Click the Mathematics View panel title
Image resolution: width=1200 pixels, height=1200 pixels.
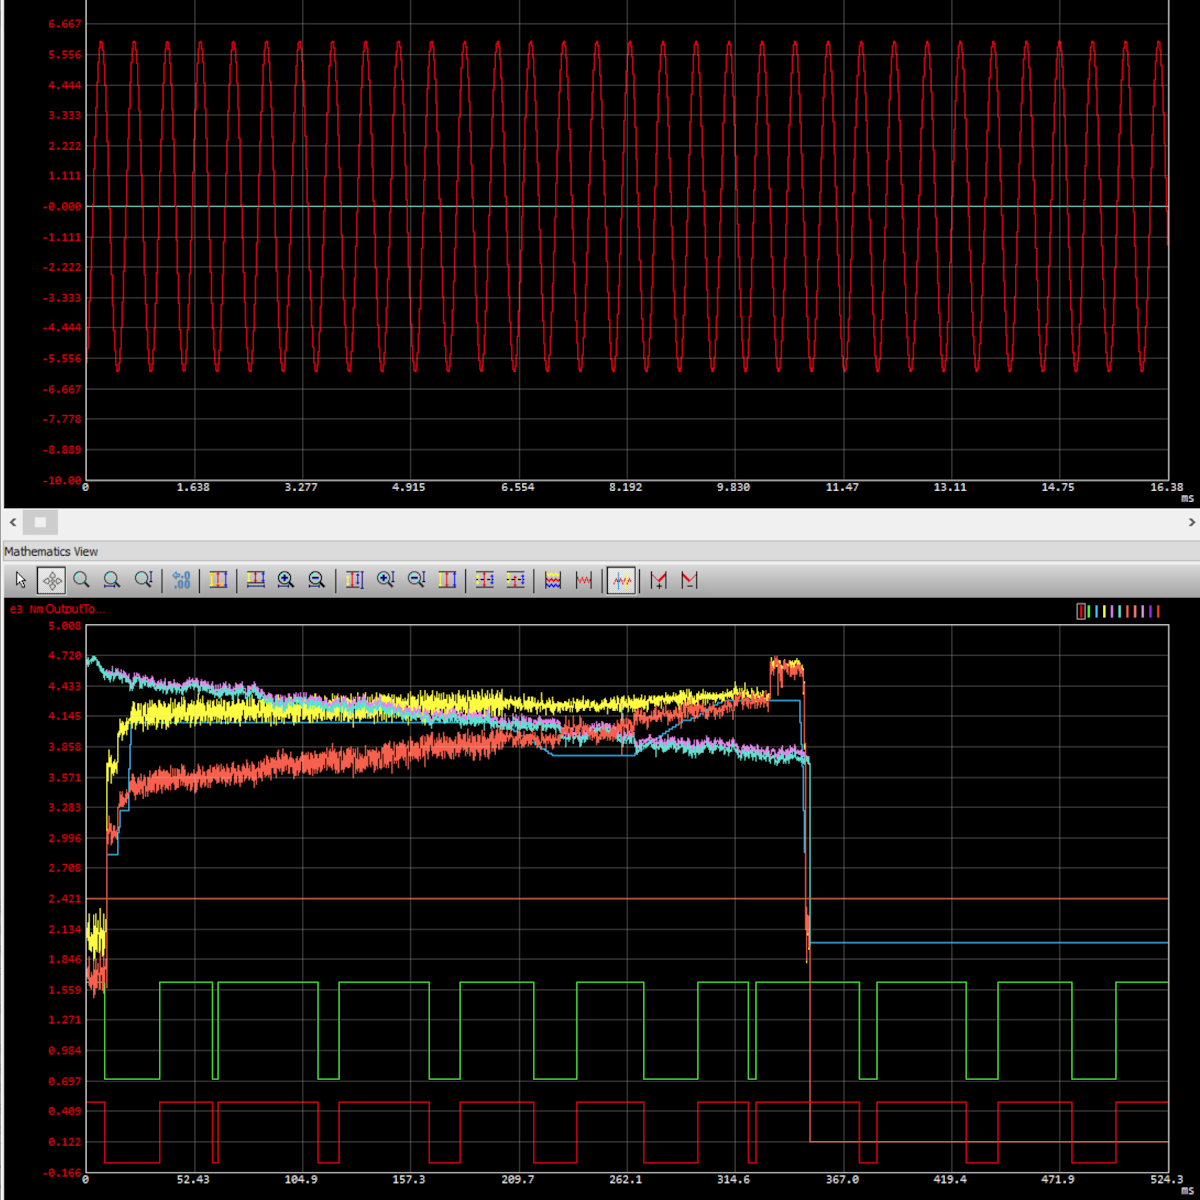pyautogui.click(x=51, y=551)
